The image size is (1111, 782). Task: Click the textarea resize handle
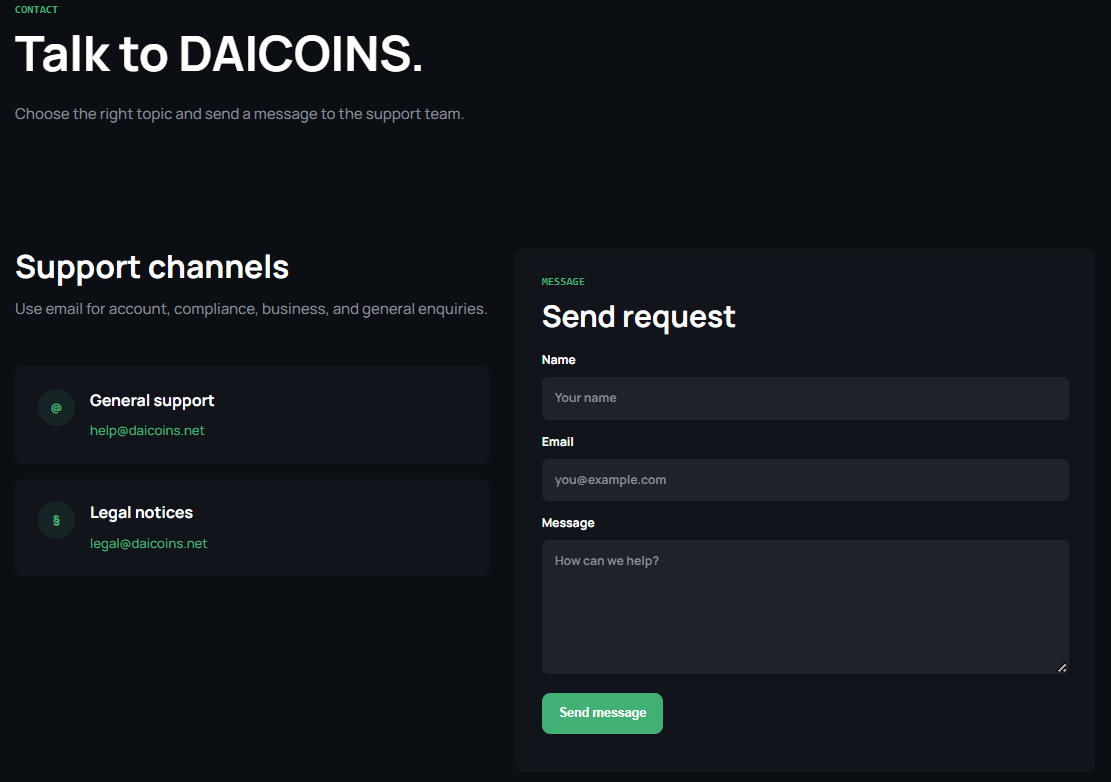(1061, 667)
